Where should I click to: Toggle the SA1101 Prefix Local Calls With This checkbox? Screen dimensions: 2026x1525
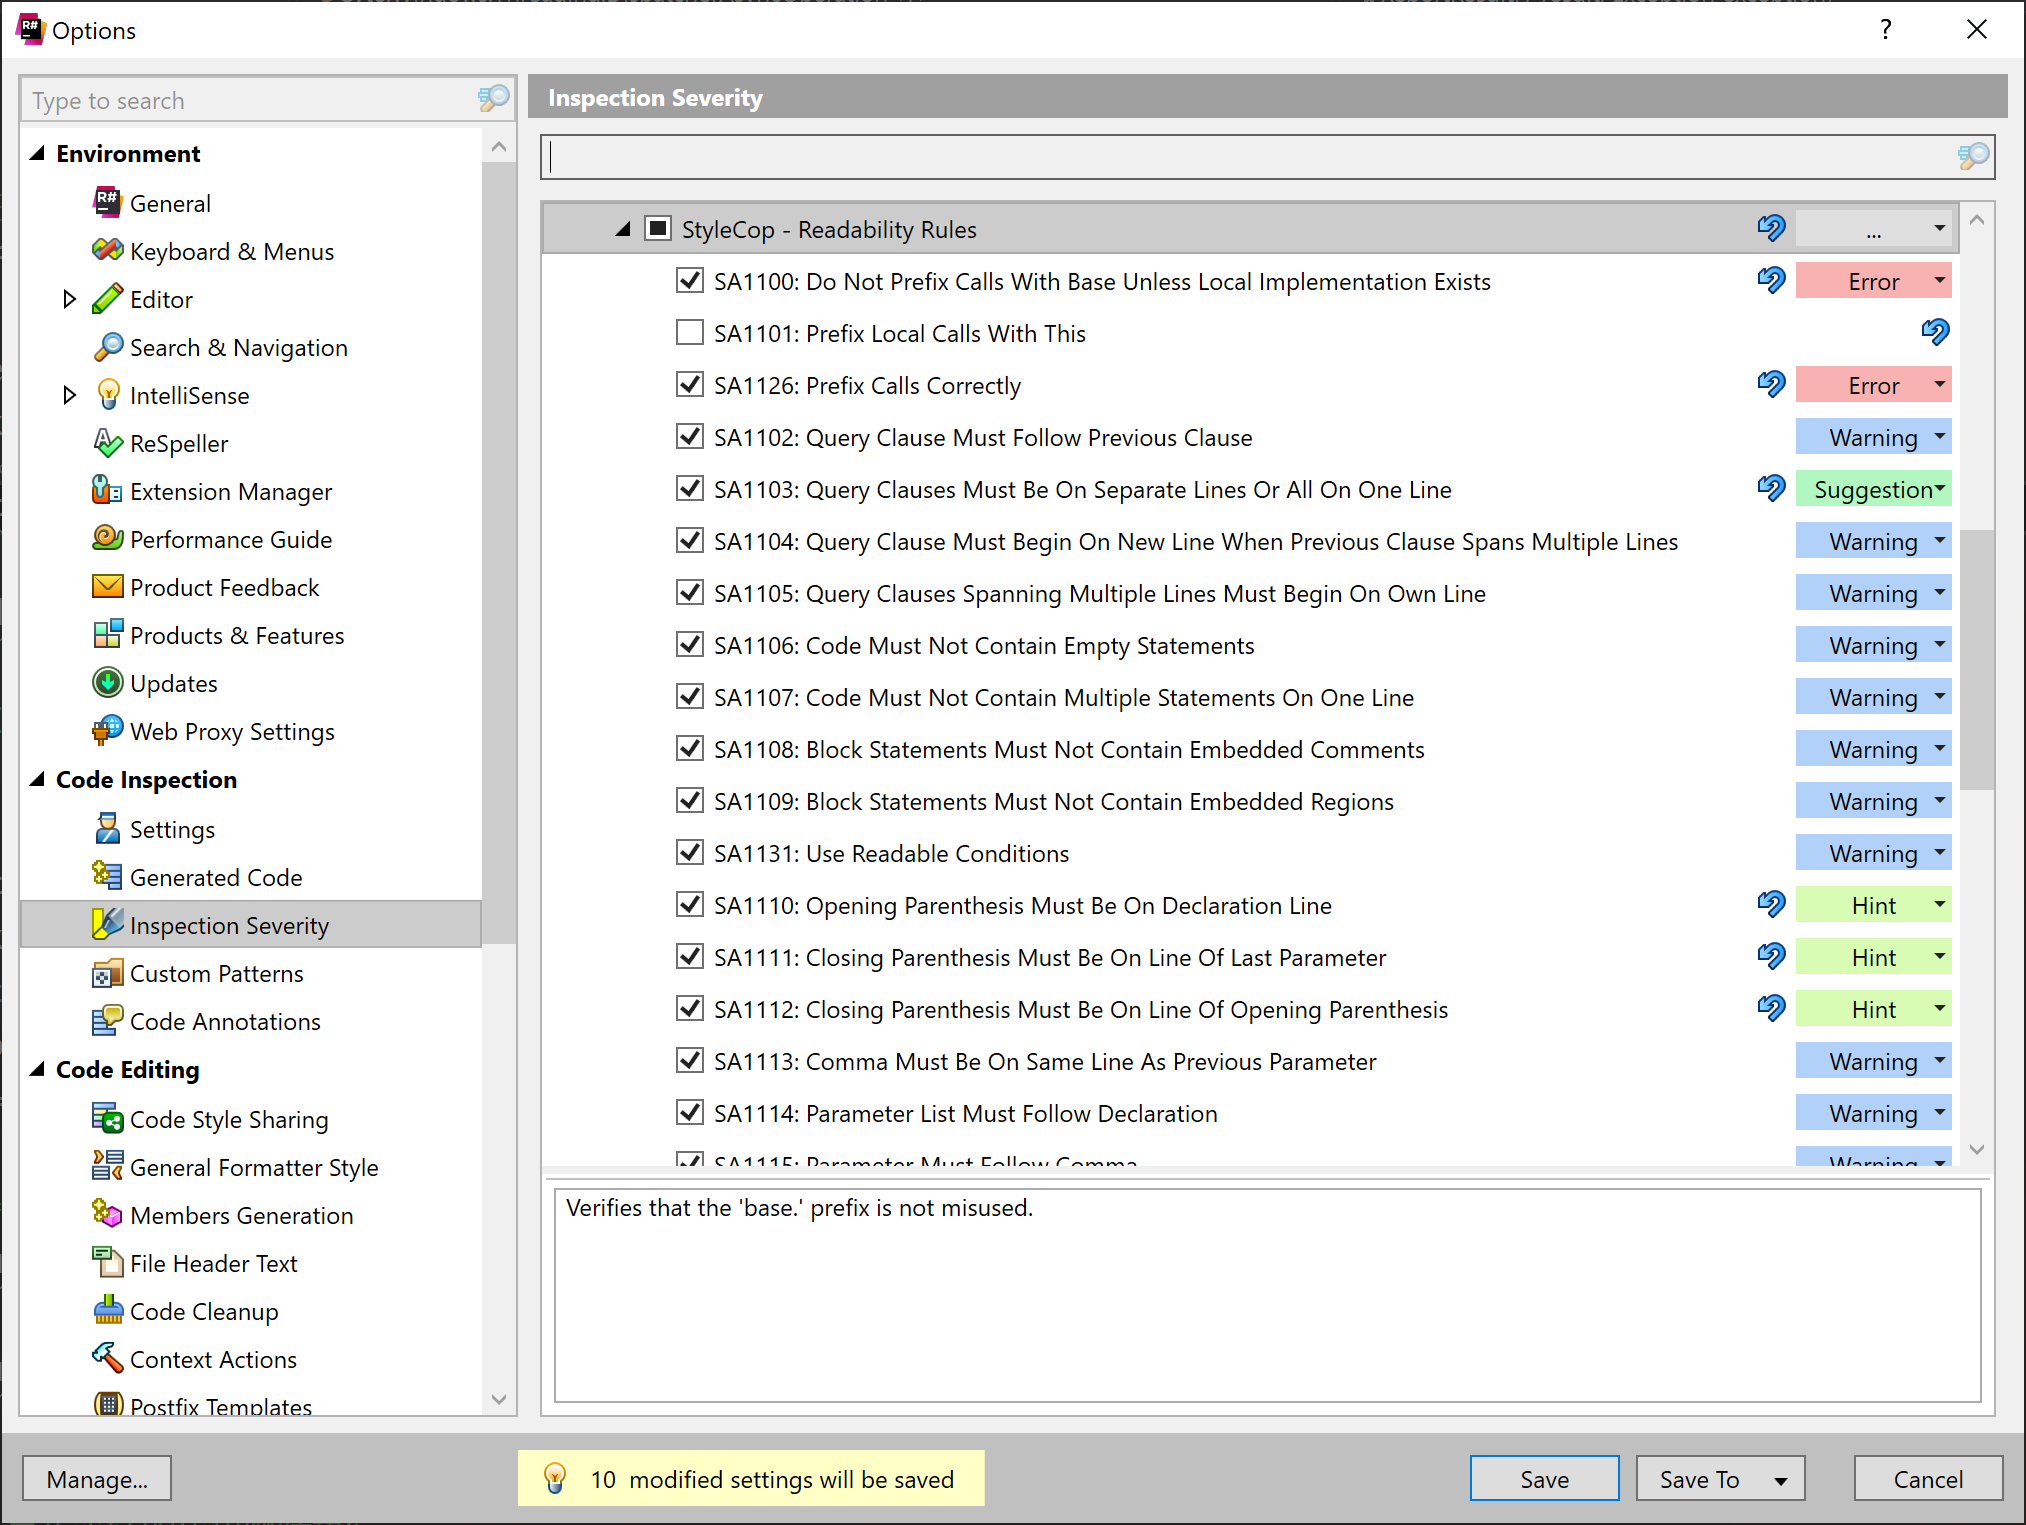coord(689,333)
